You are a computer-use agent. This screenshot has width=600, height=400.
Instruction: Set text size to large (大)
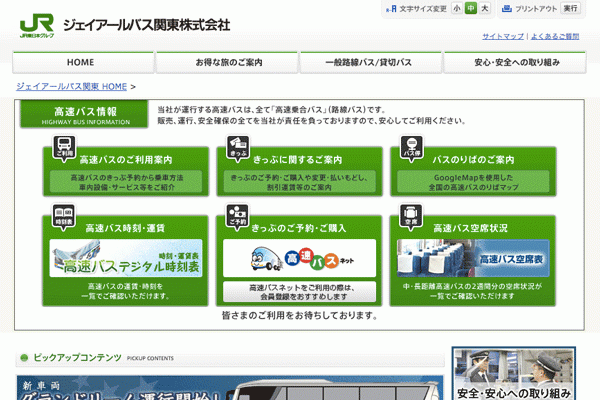[x=485, y=8]
